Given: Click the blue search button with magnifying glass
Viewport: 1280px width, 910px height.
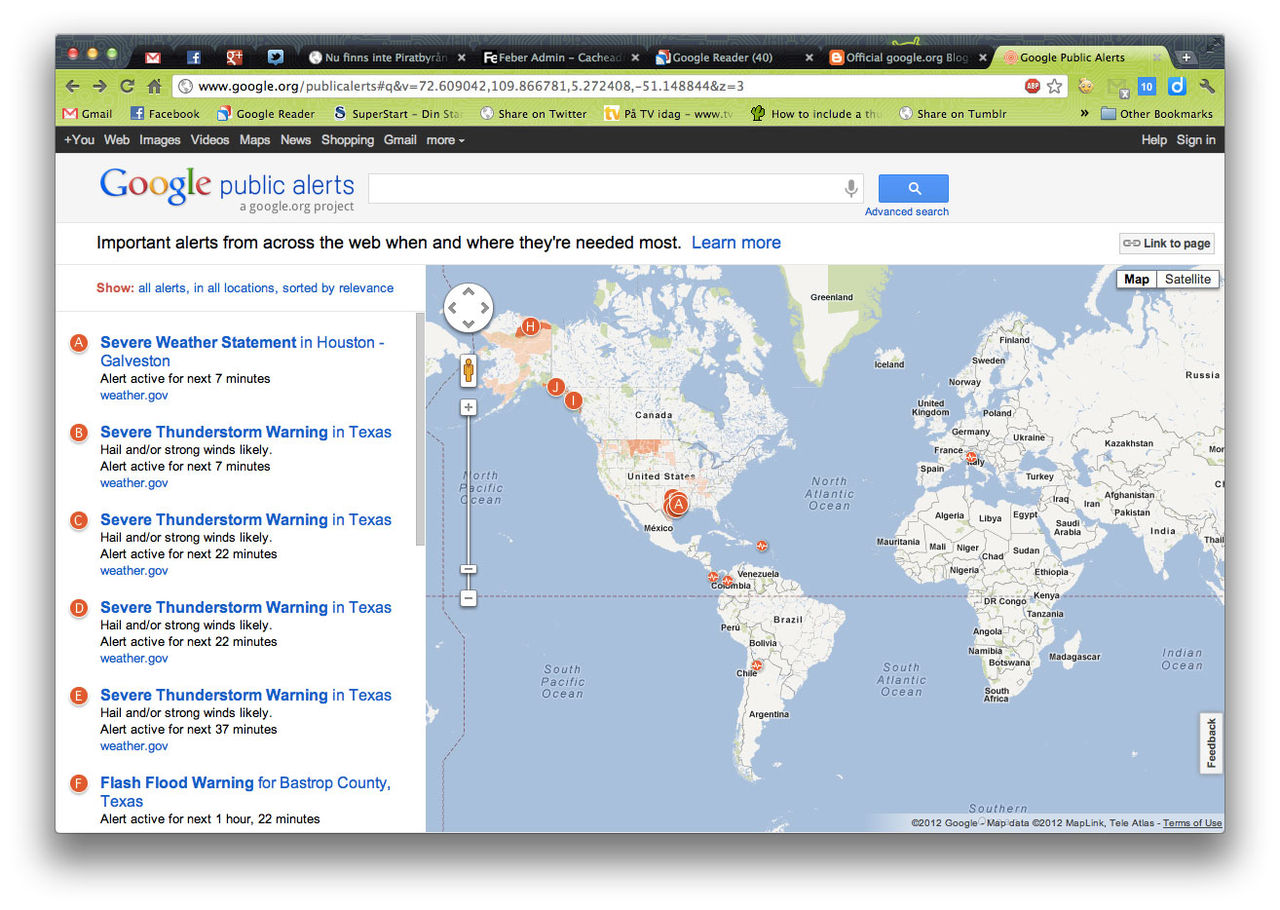Looking at the screenshot, I should tap(912, 188).
